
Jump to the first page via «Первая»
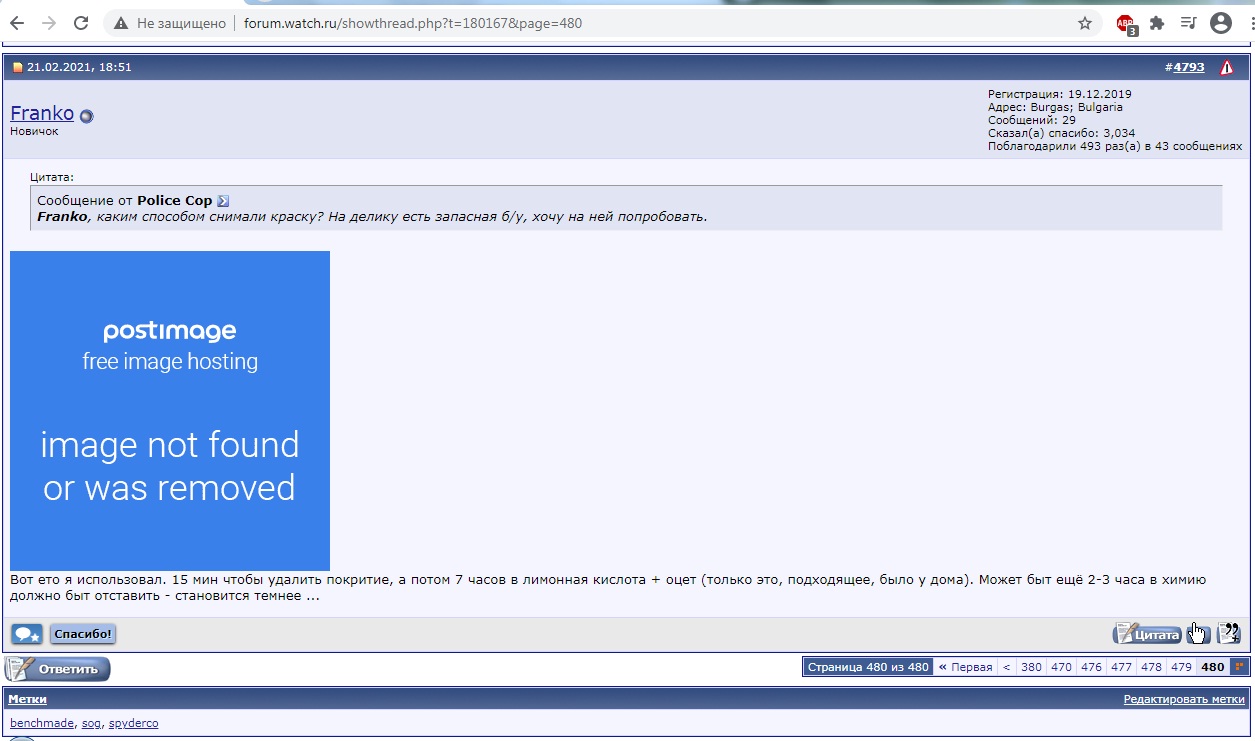966,667
